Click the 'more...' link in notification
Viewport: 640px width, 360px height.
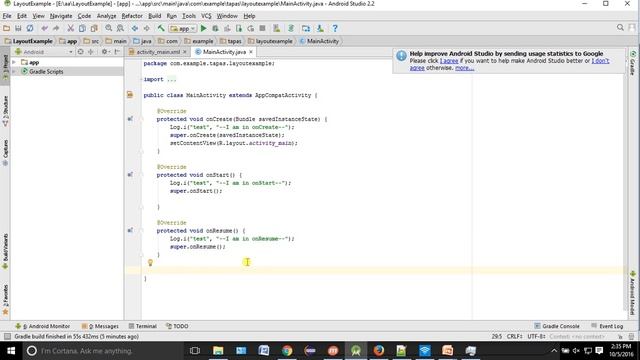[464, 68]
